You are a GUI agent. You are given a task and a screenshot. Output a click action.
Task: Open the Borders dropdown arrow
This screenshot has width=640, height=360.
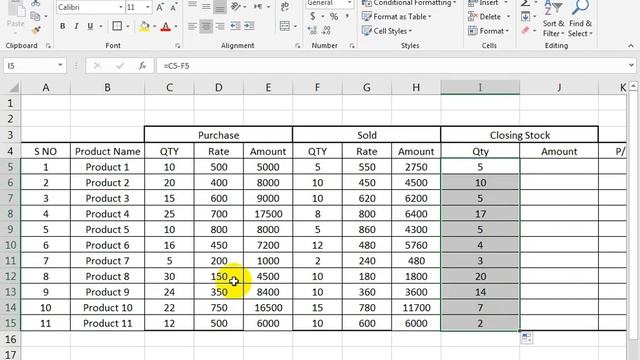coord(128,27)
